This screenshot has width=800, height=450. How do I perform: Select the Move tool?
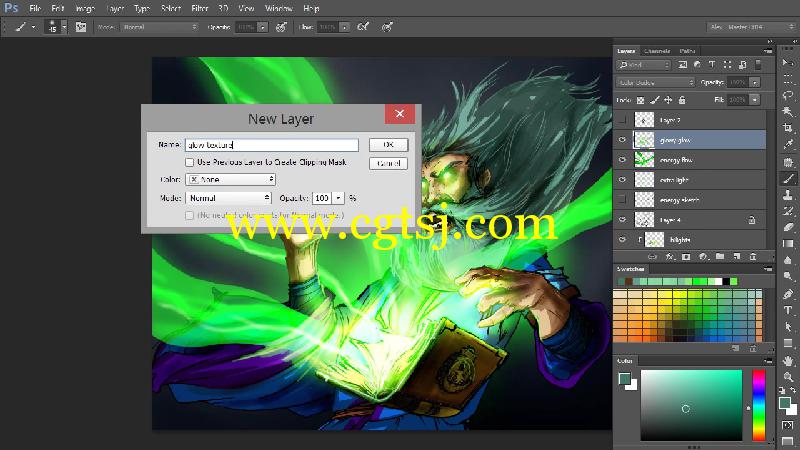788,62
